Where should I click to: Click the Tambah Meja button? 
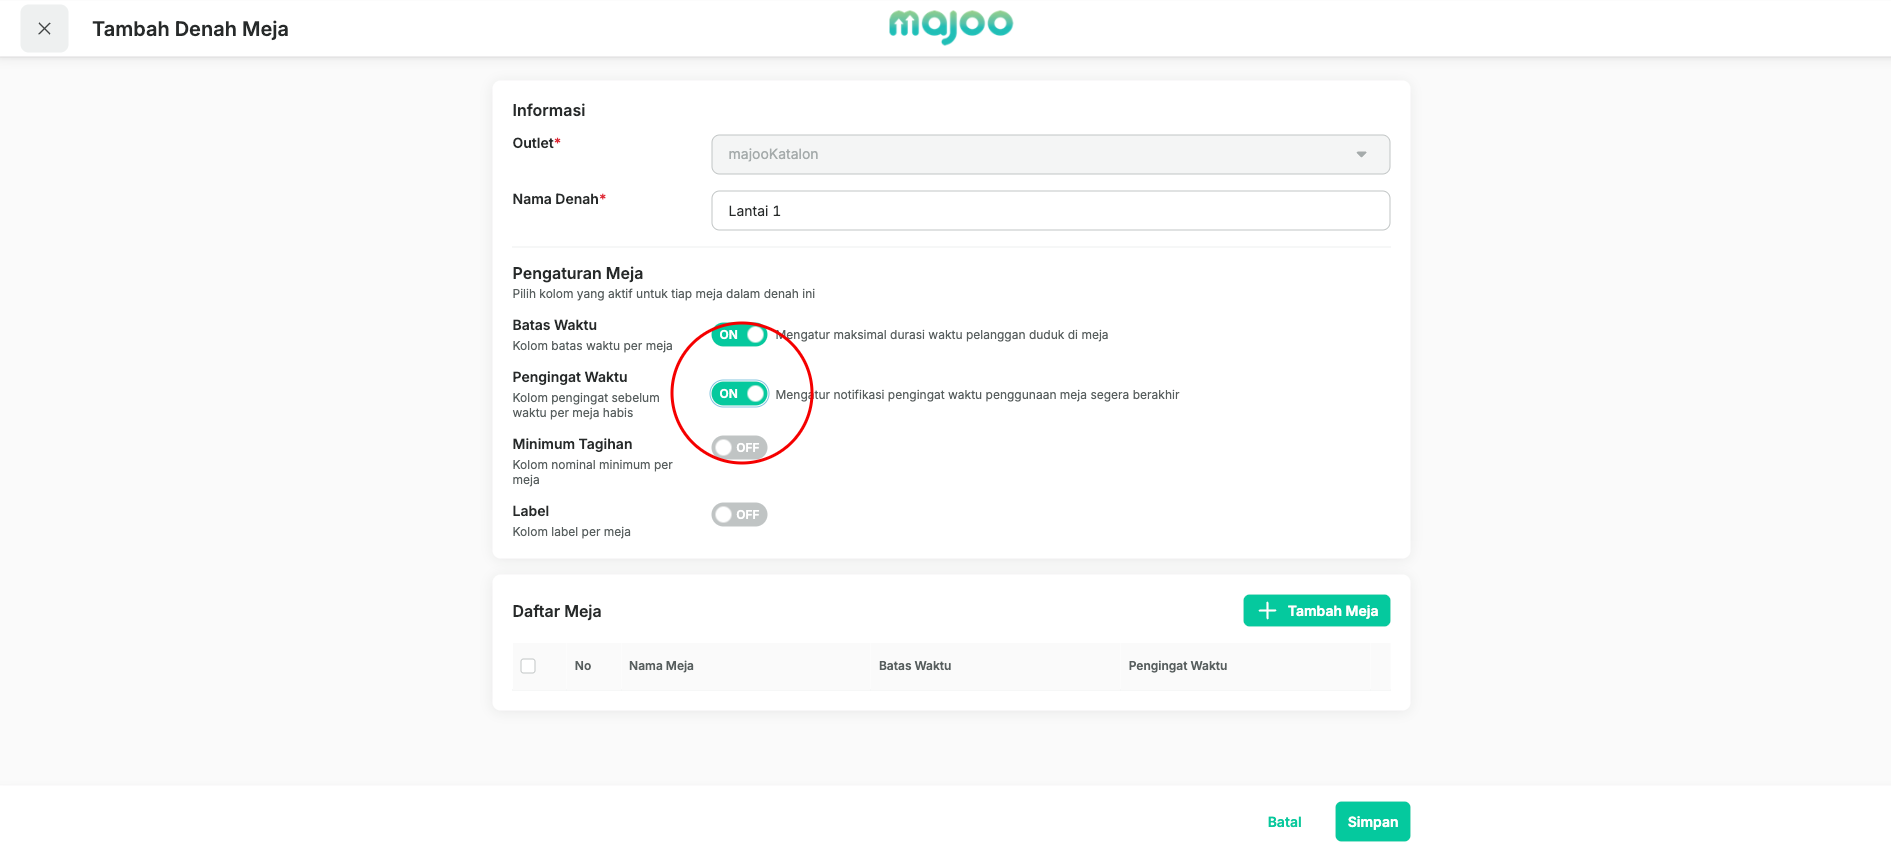pos(1316,611)
